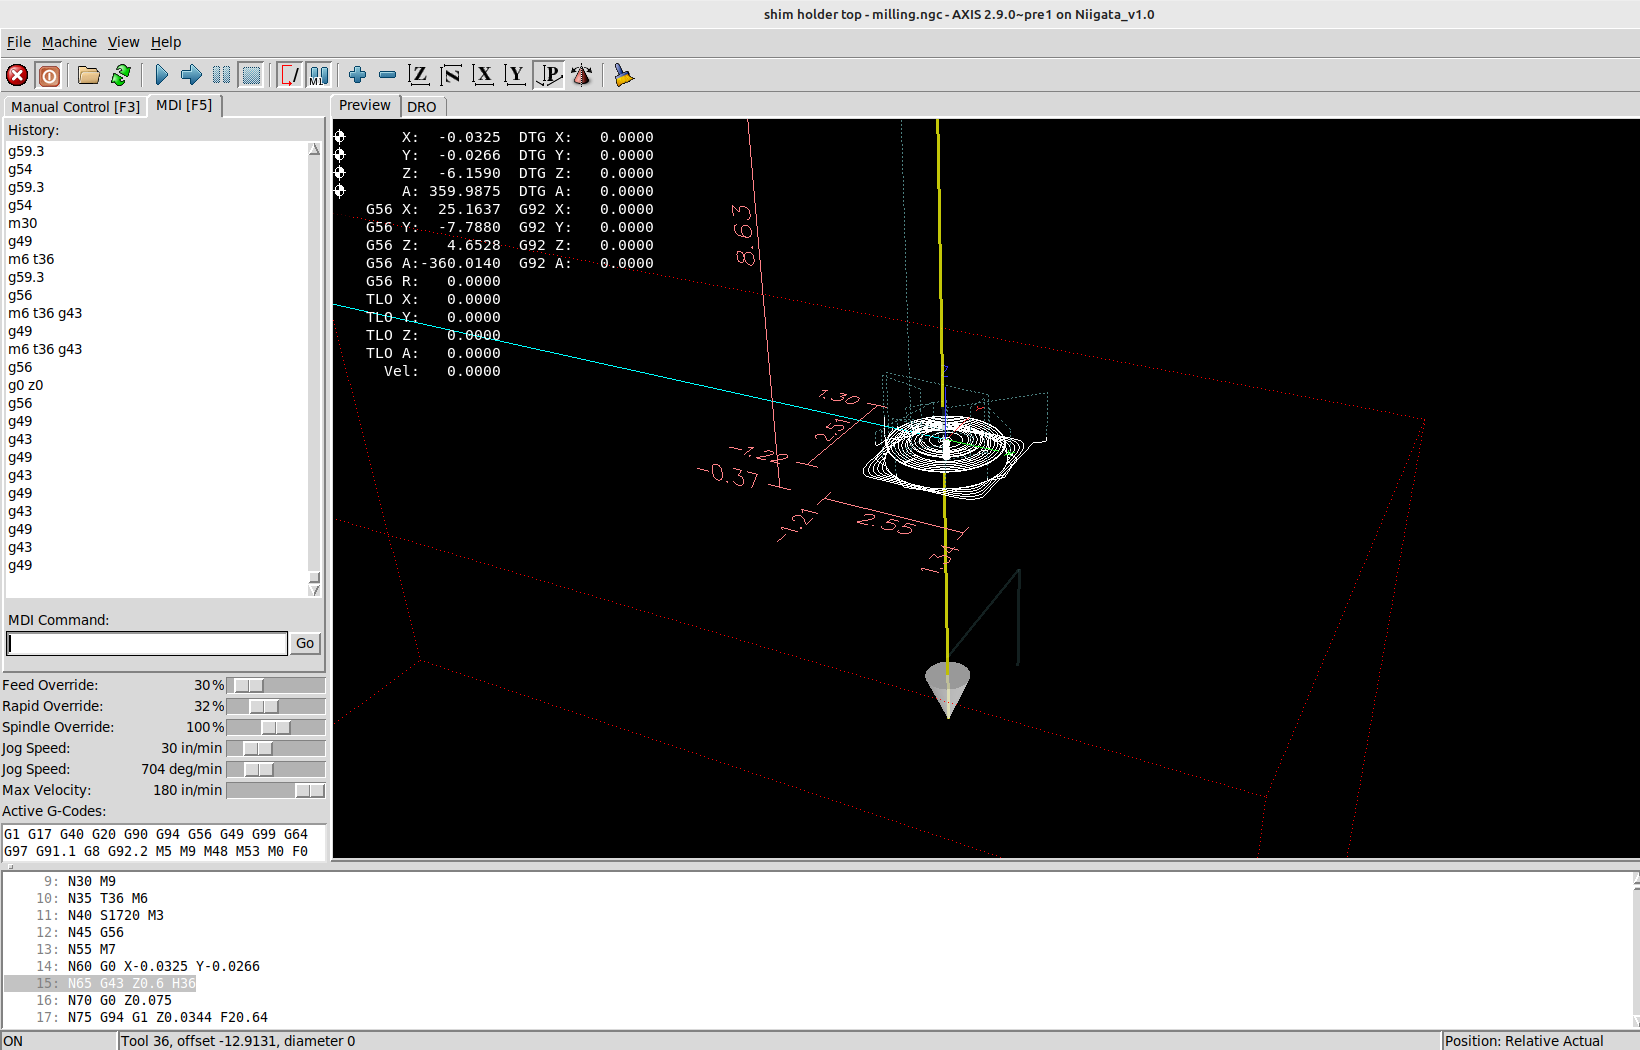Select perspective view icon
This screenshot has height=1050, width=1640.
click(549, 75)
